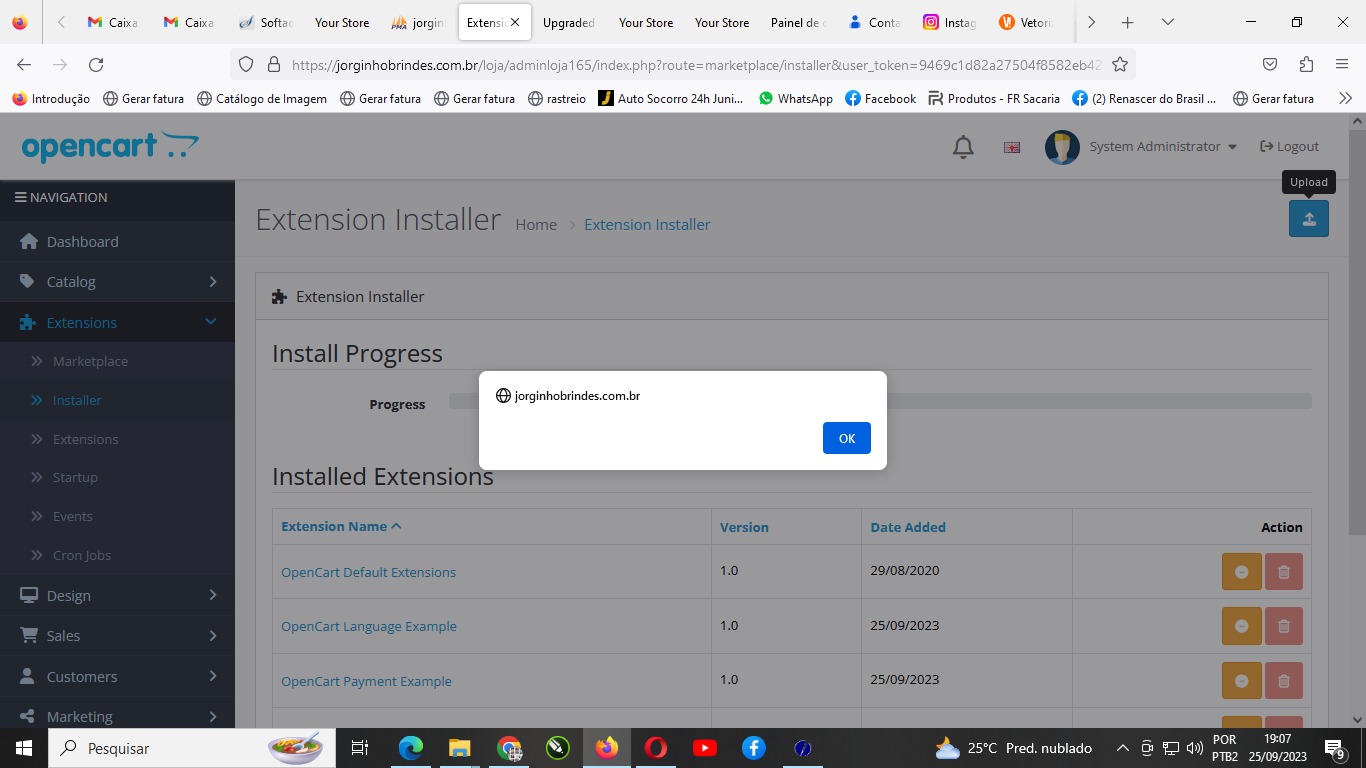Click the Save to Pocket icon

click(1270, 65)
